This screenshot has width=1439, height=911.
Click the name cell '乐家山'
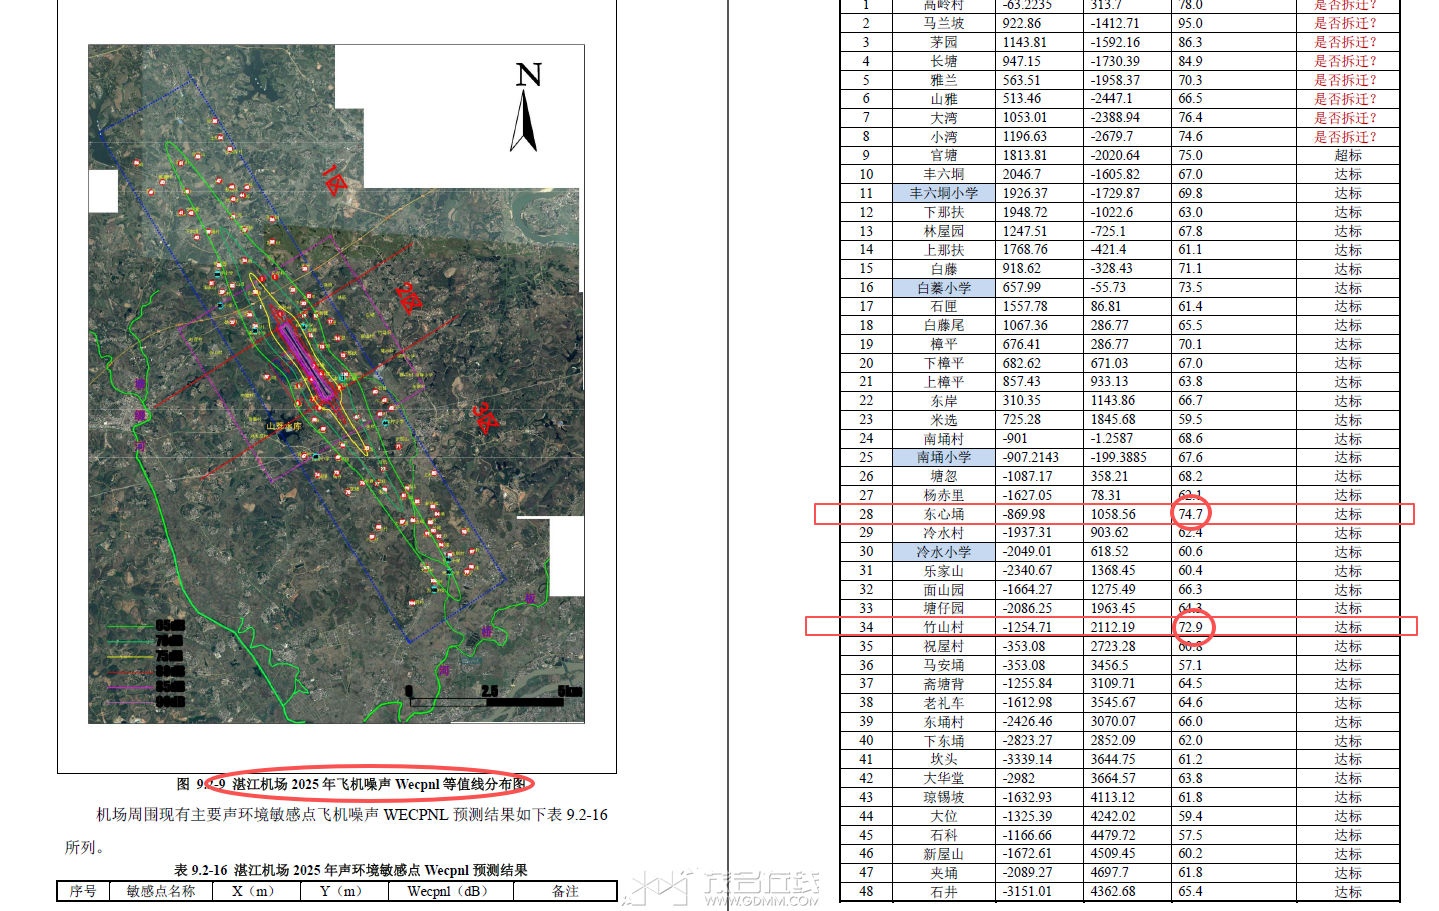(x=943, y=571)
